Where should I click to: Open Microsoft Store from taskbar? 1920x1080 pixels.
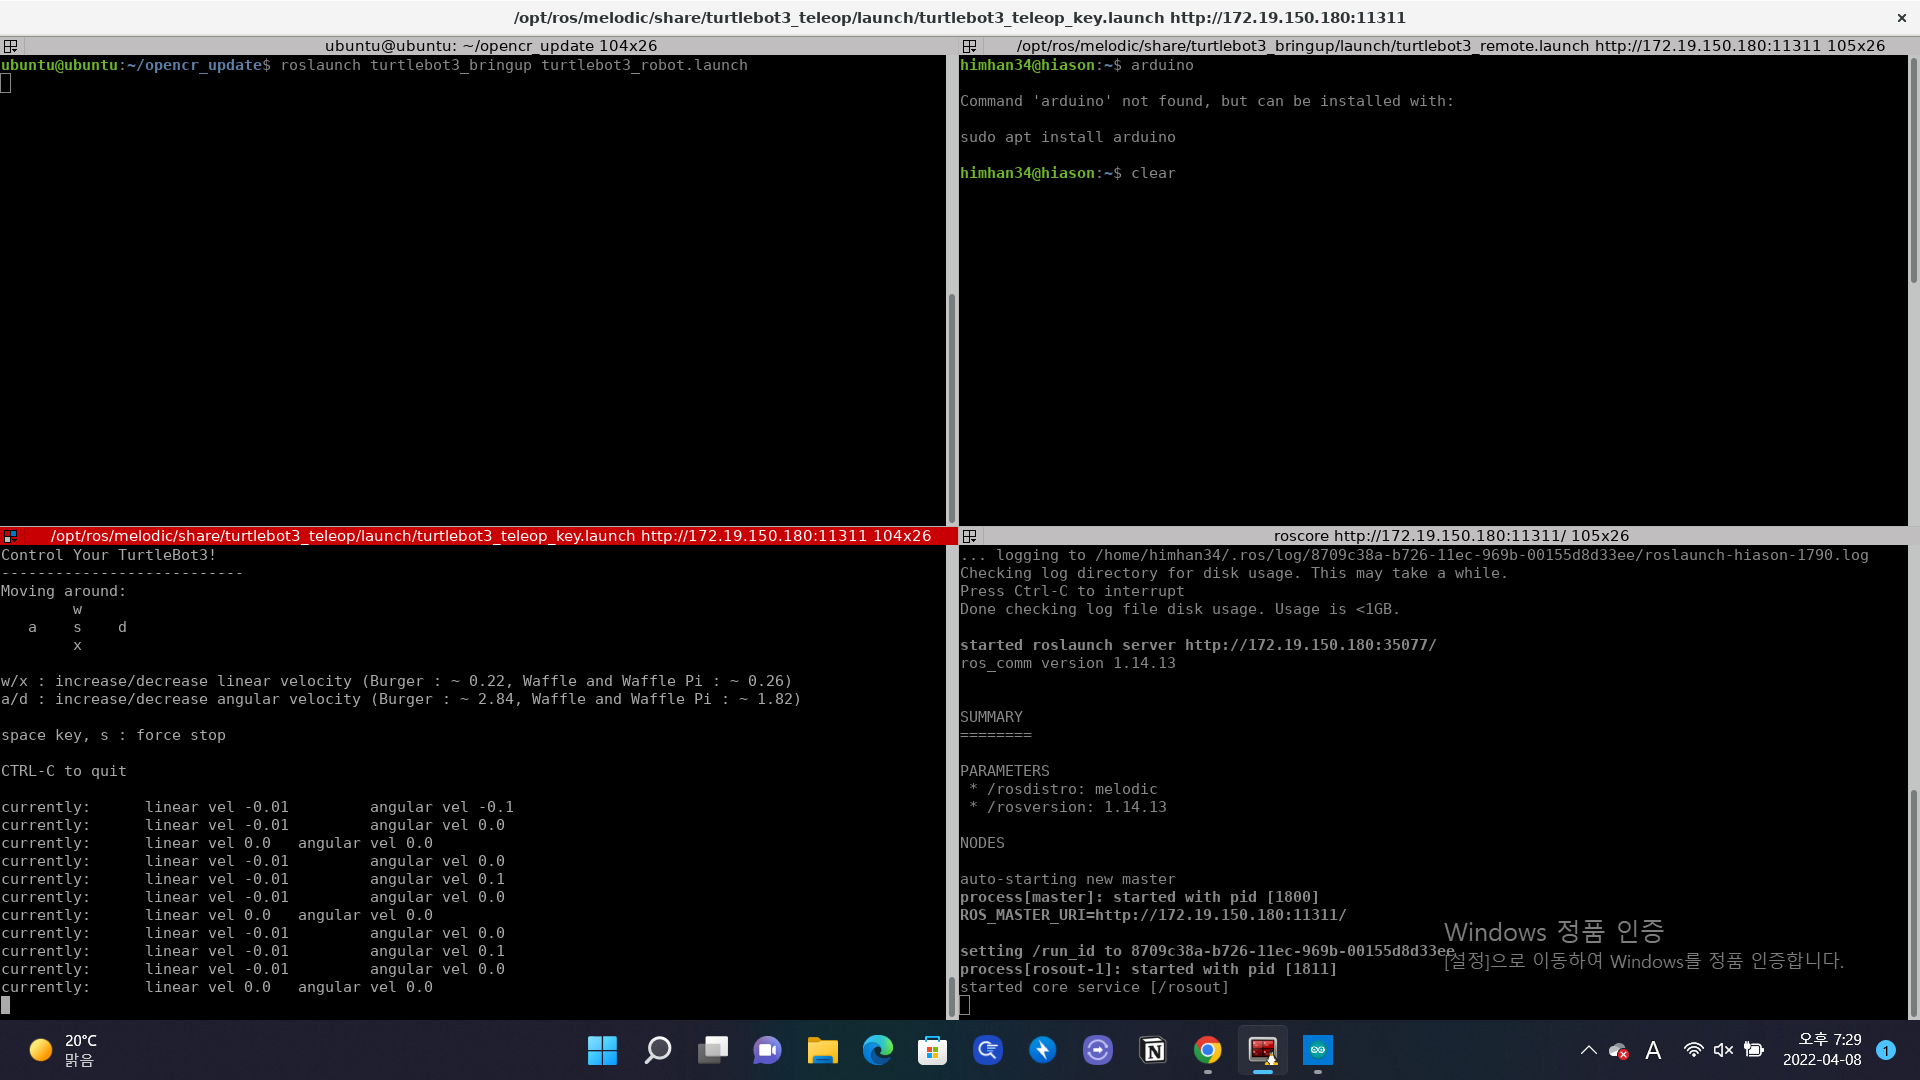click(933, 1050)
